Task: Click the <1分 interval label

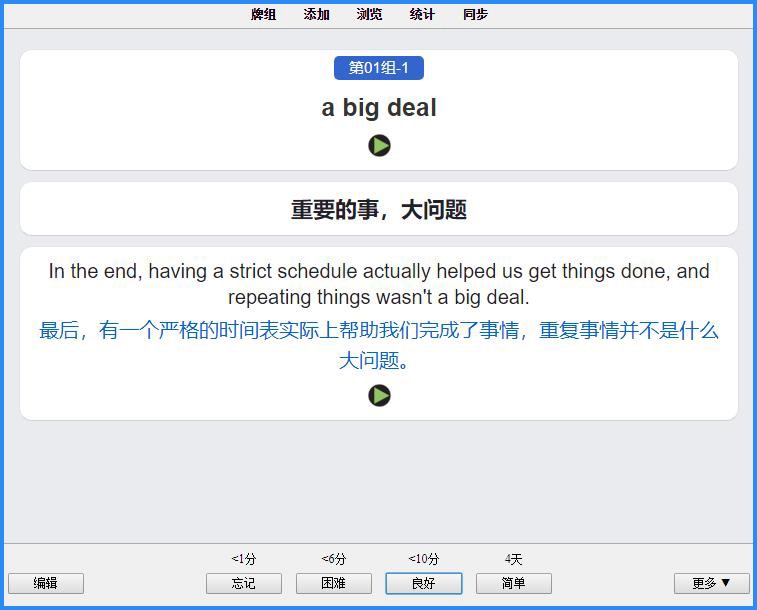Action: 244,559
